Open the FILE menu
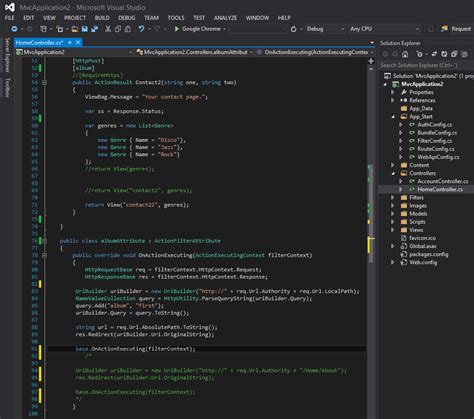The width and height of the screenshot is (474, 419). coord(10,18)
